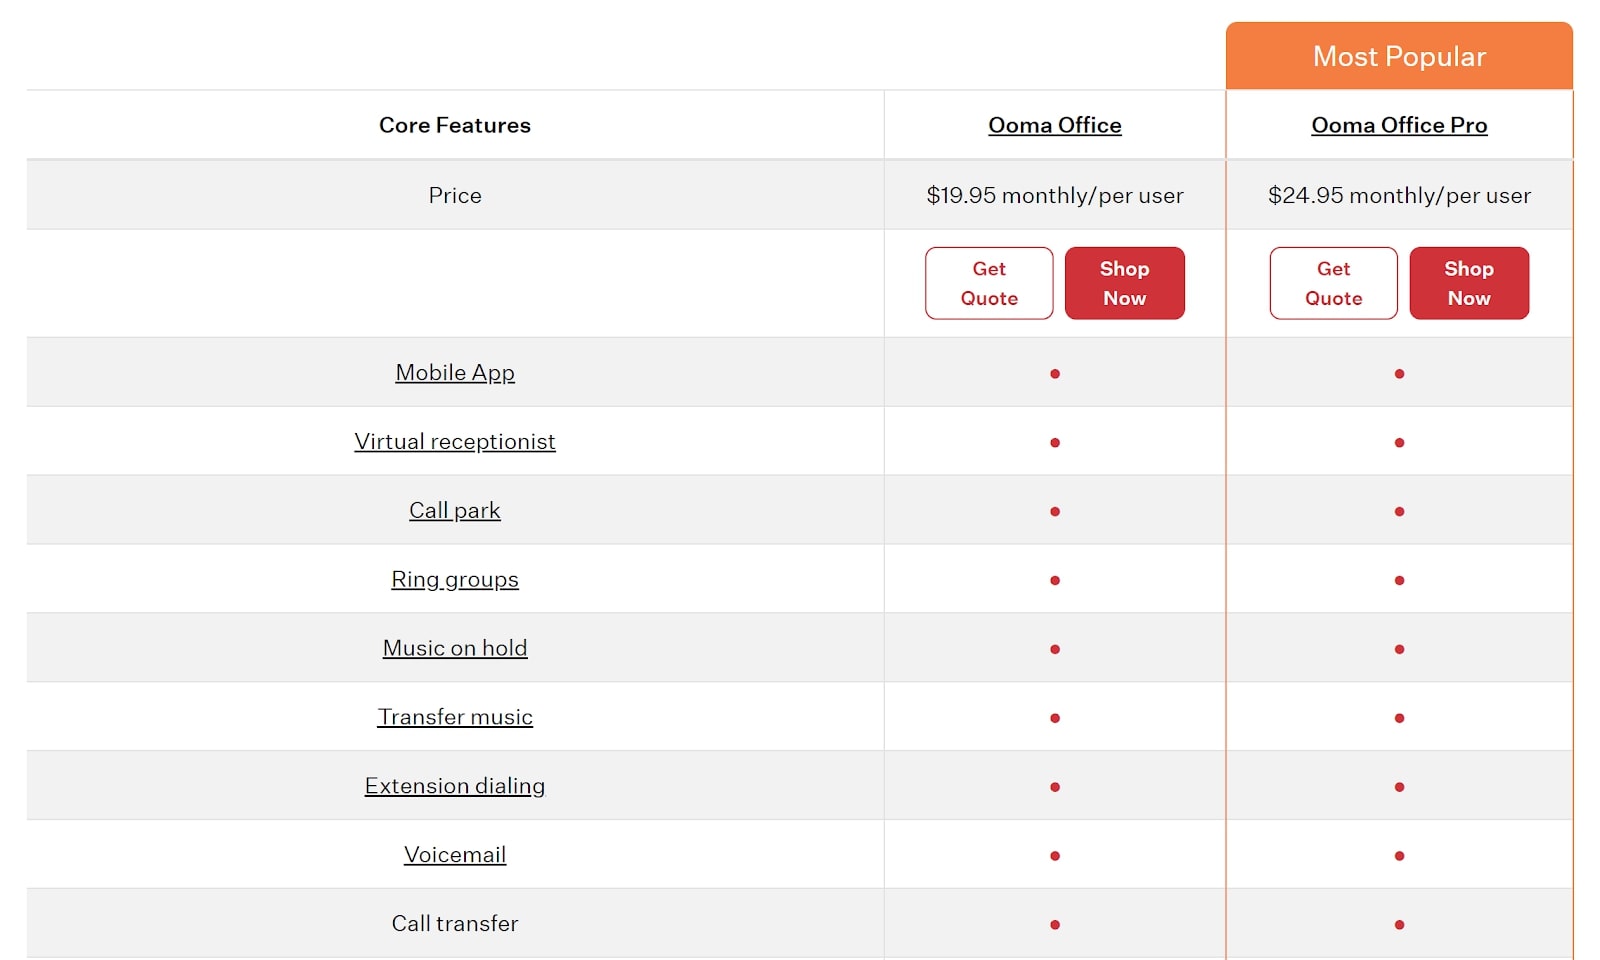Image resolution: width=1600 pixels, height=960 pixels.
Task: Click Call park dot under Ooma Office
Action: point(1055,511)
